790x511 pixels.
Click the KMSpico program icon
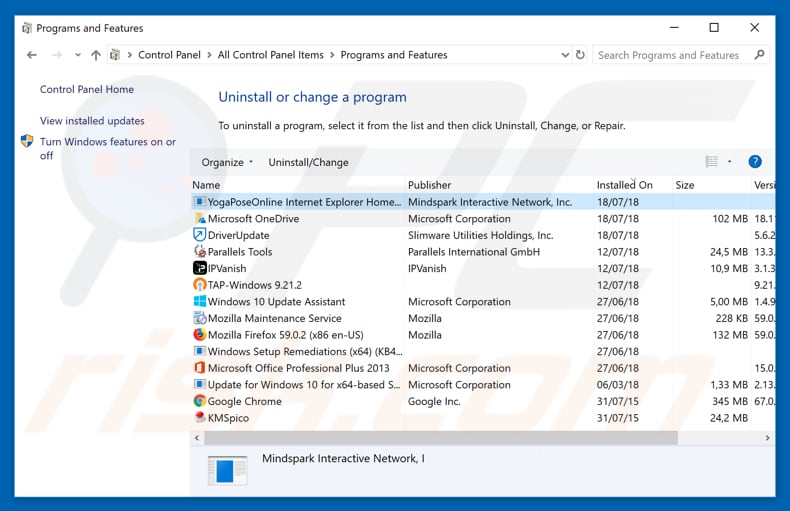[200, 418]
